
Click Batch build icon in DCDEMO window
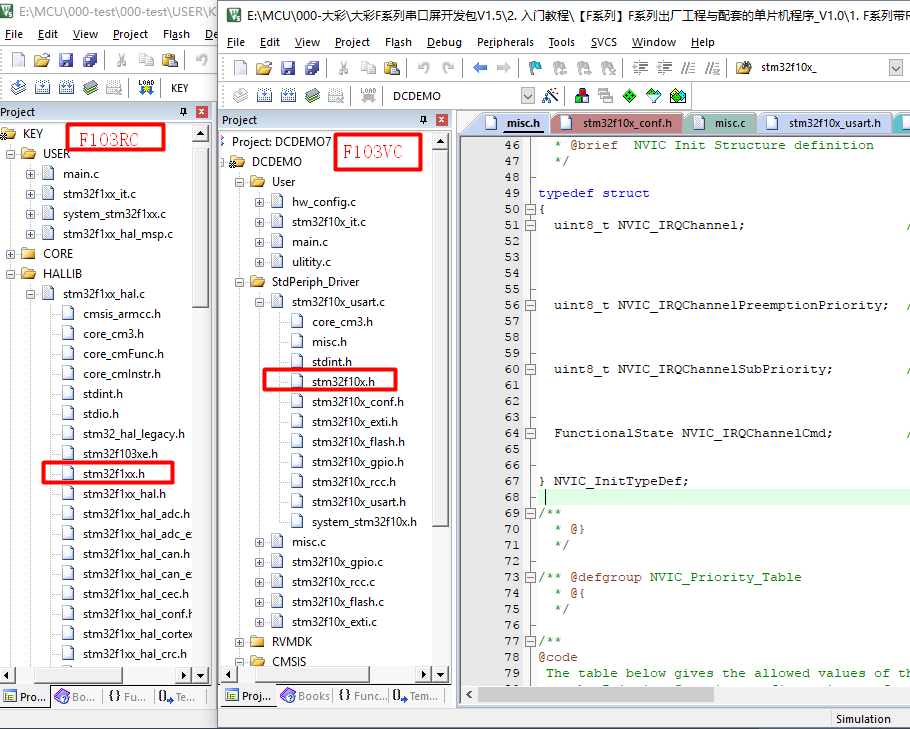pos(312,96)
